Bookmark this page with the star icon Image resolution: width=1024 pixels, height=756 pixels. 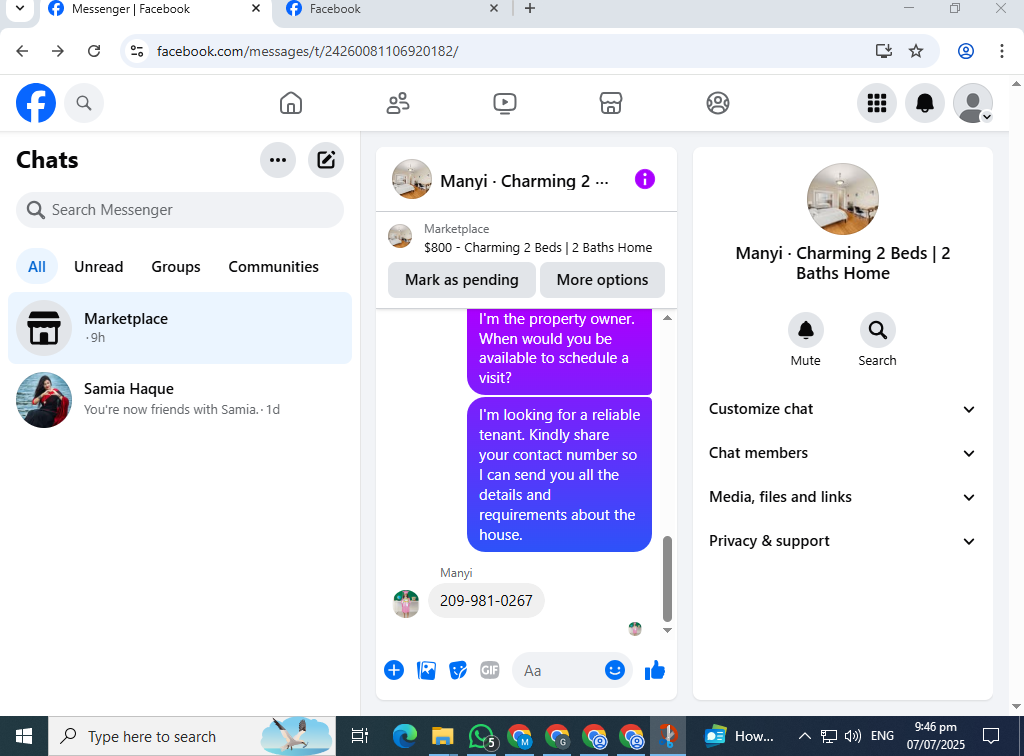[x=916, y=51]
